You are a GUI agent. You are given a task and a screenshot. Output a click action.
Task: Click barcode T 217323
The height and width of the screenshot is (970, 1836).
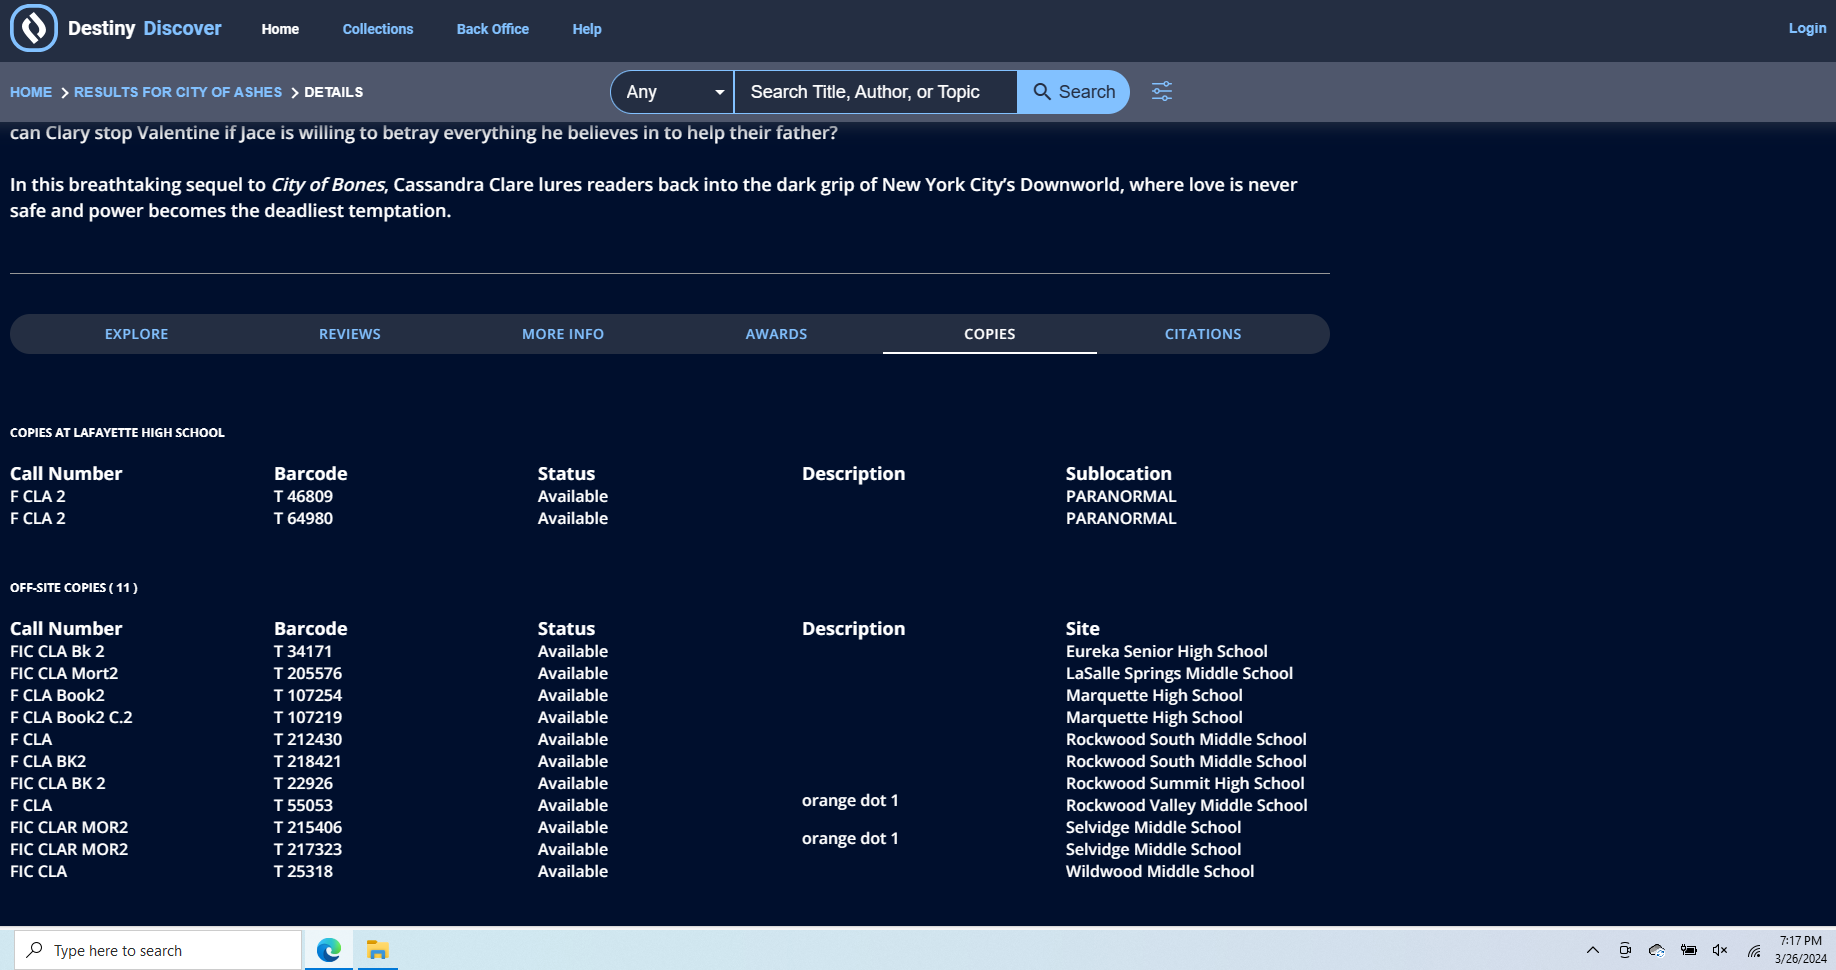[x=308, y=849]
